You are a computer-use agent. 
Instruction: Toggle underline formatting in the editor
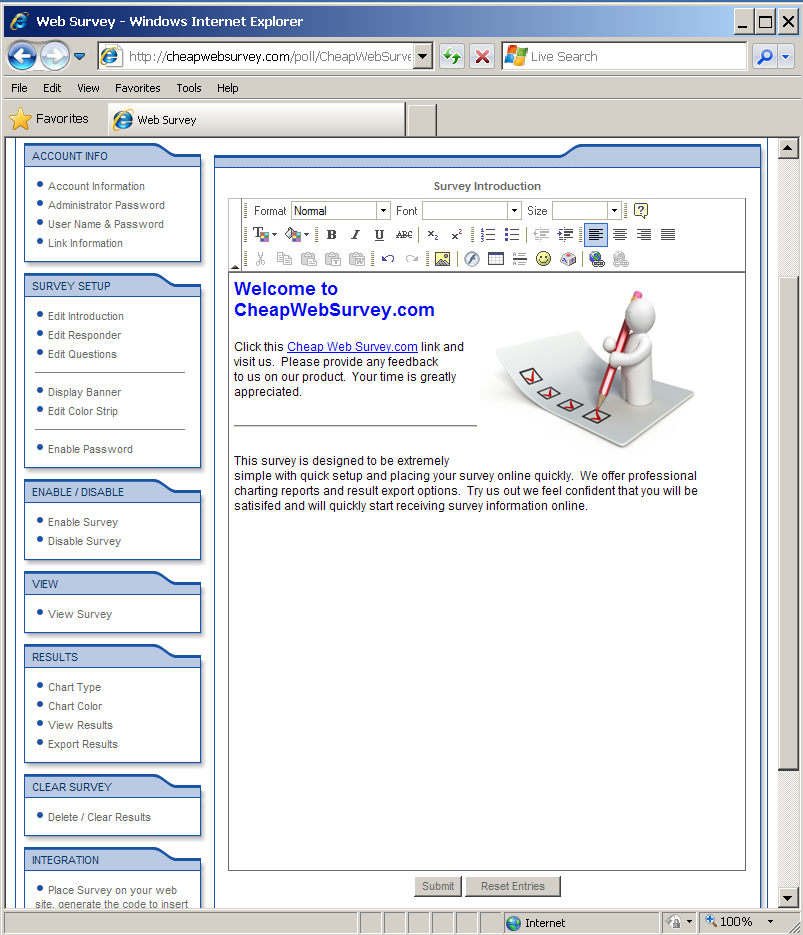(379, 235)
